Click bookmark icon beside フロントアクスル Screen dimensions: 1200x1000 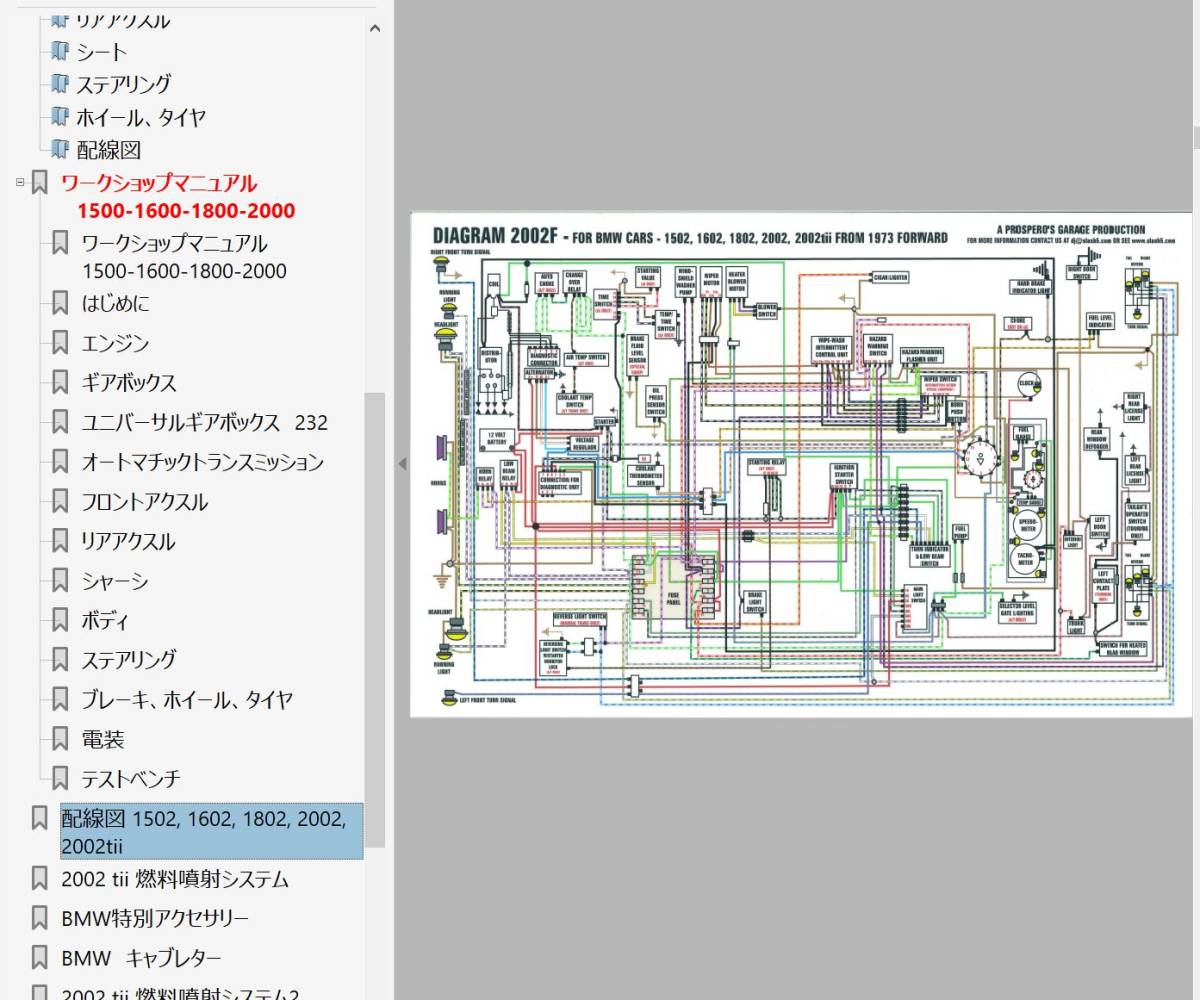[x=60, y=502]
